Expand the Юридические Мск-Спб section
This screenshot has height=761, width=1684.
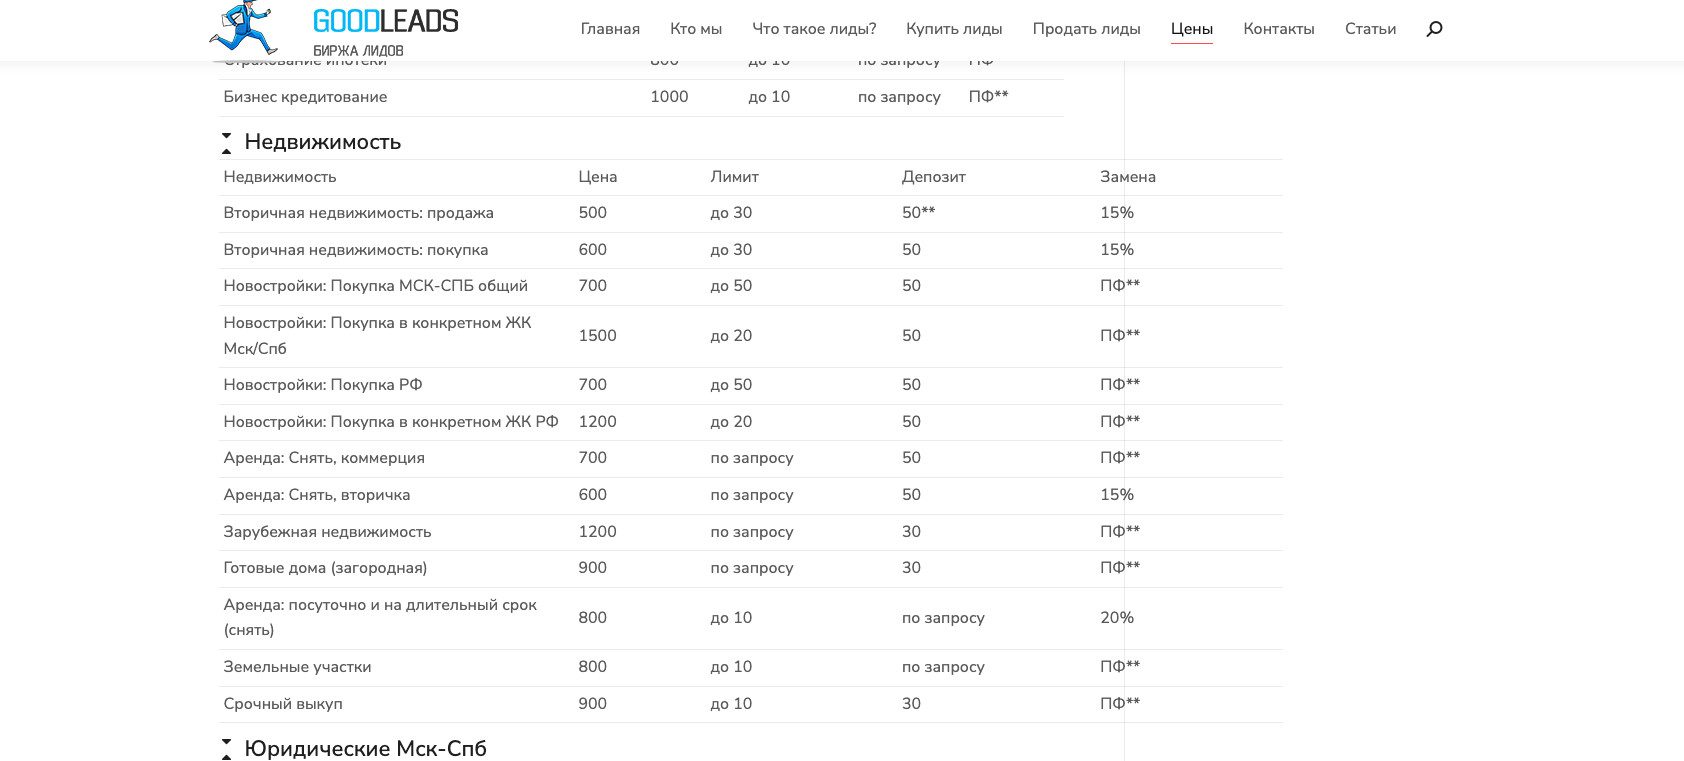pyautogui.click(x=227, y=749)
